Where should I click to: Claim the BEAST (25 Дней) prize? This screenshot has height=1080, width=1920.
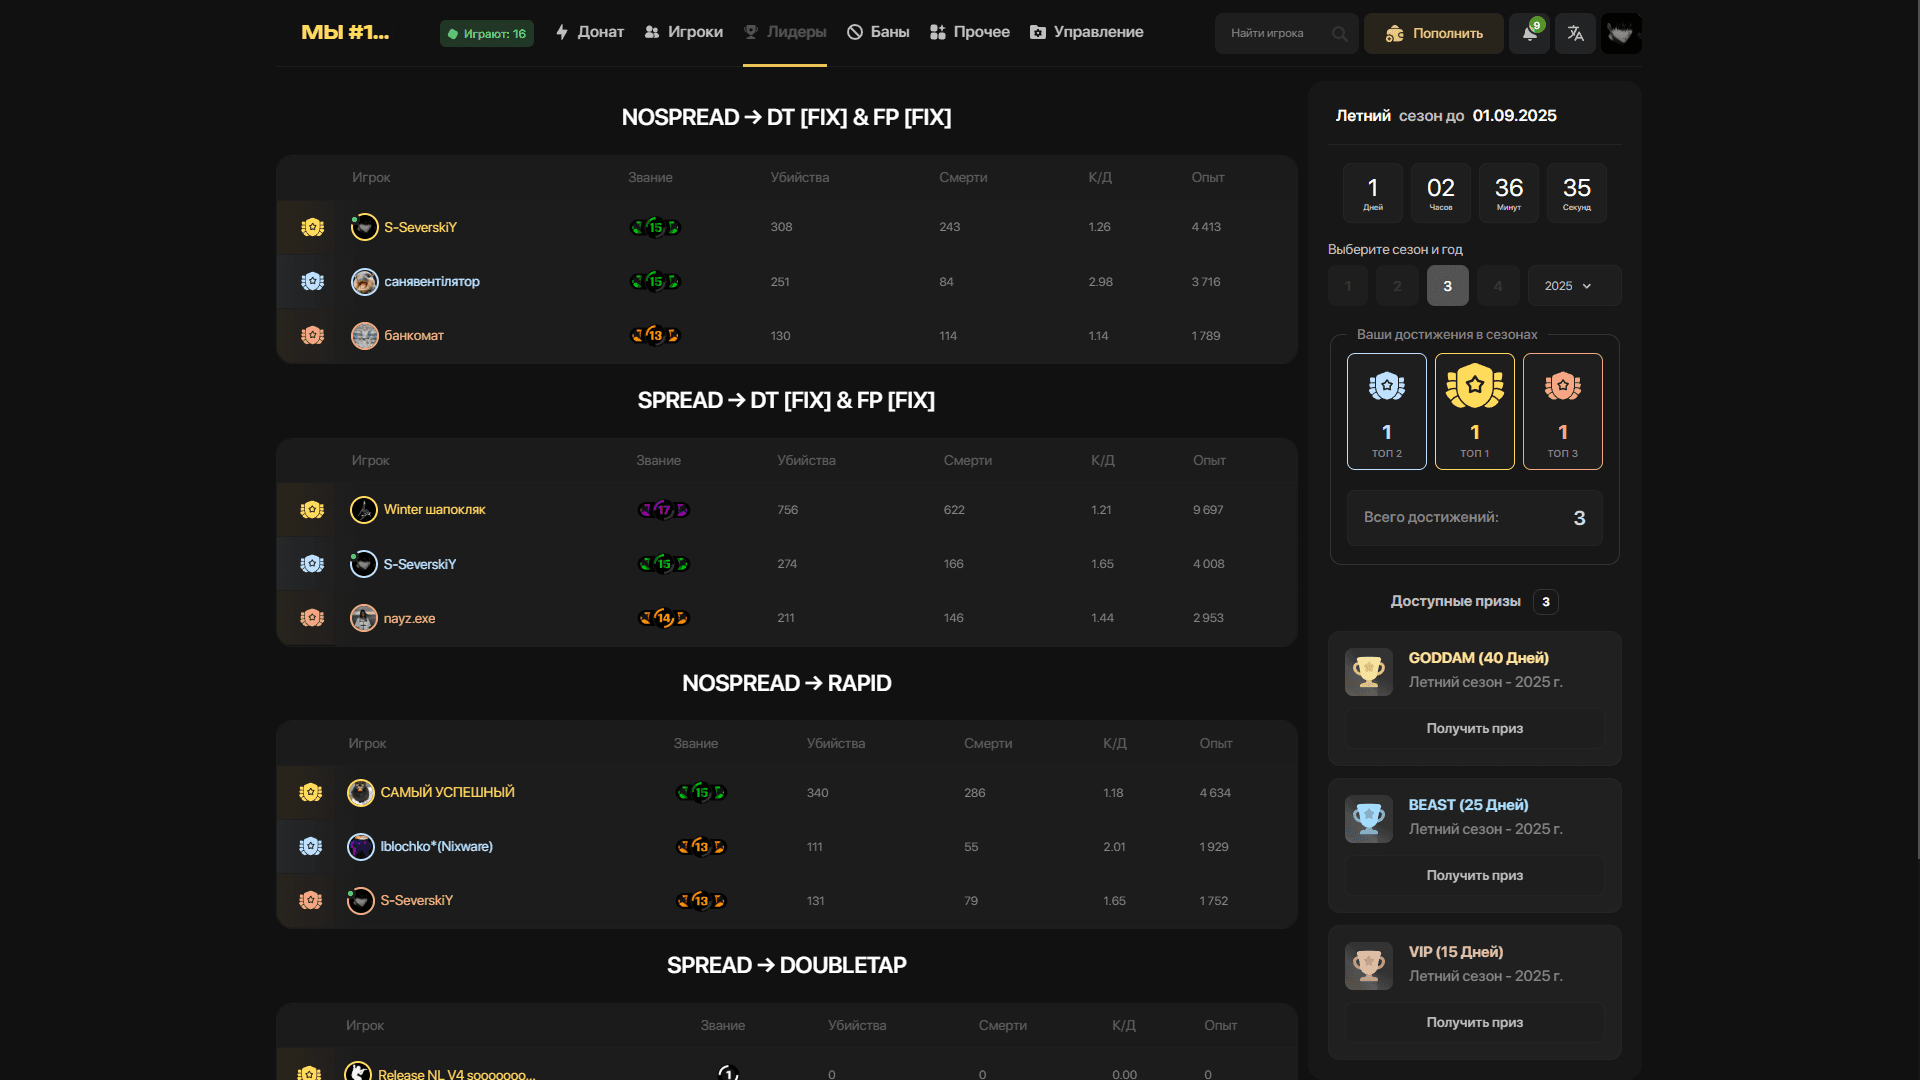1475,876
